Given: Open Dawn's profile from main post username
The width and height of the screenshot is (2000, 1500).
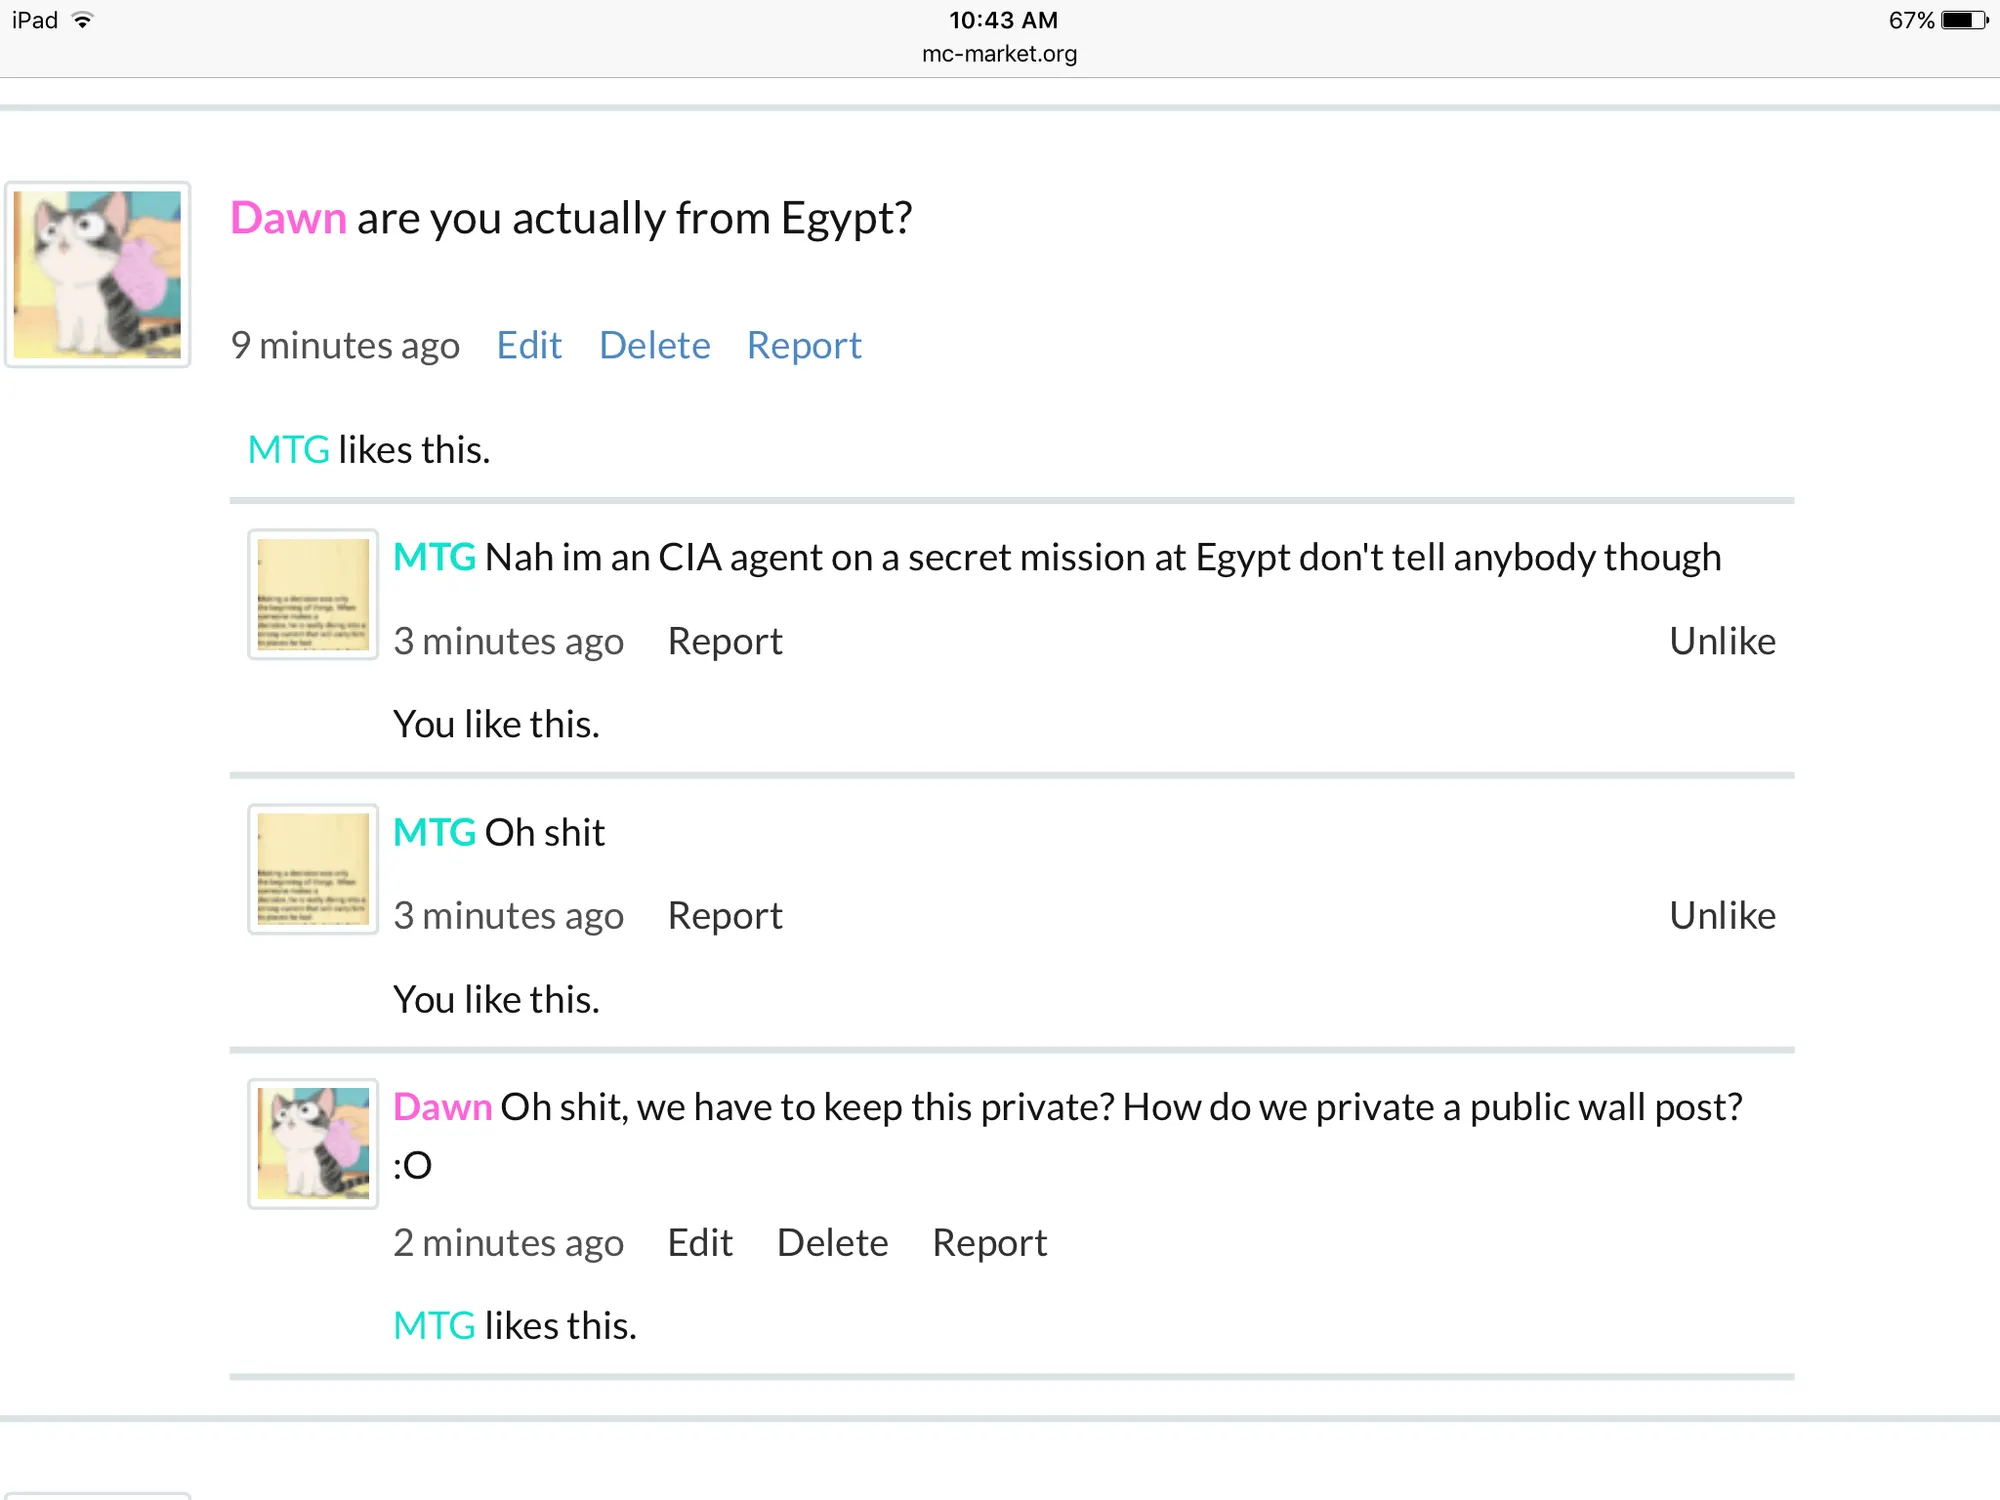Looking at the screenshot, I should pyautogui.click(x=288, y=218).
